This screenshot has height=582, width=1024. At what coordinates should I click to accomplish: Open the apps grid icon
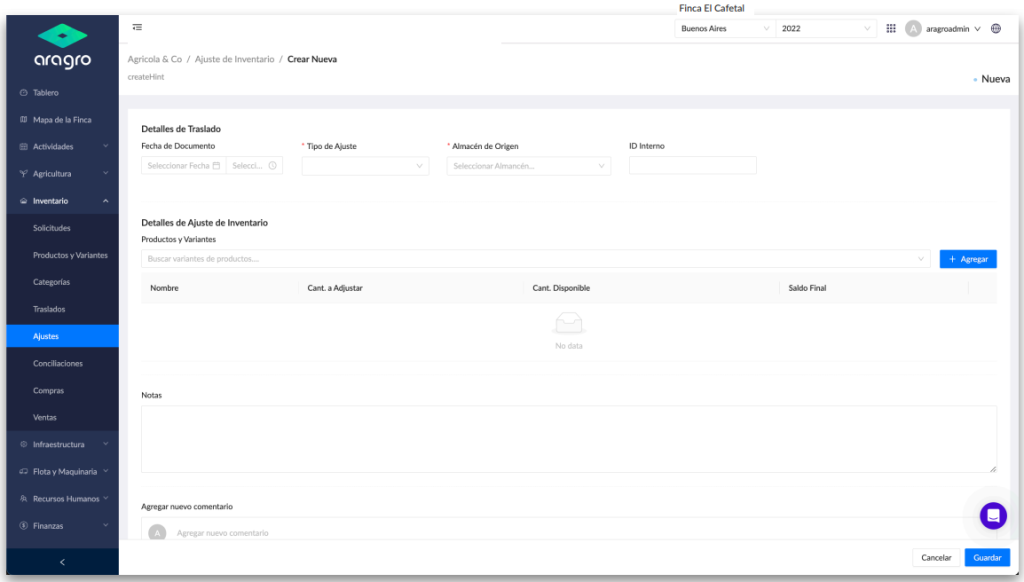(x=891, y=29)
